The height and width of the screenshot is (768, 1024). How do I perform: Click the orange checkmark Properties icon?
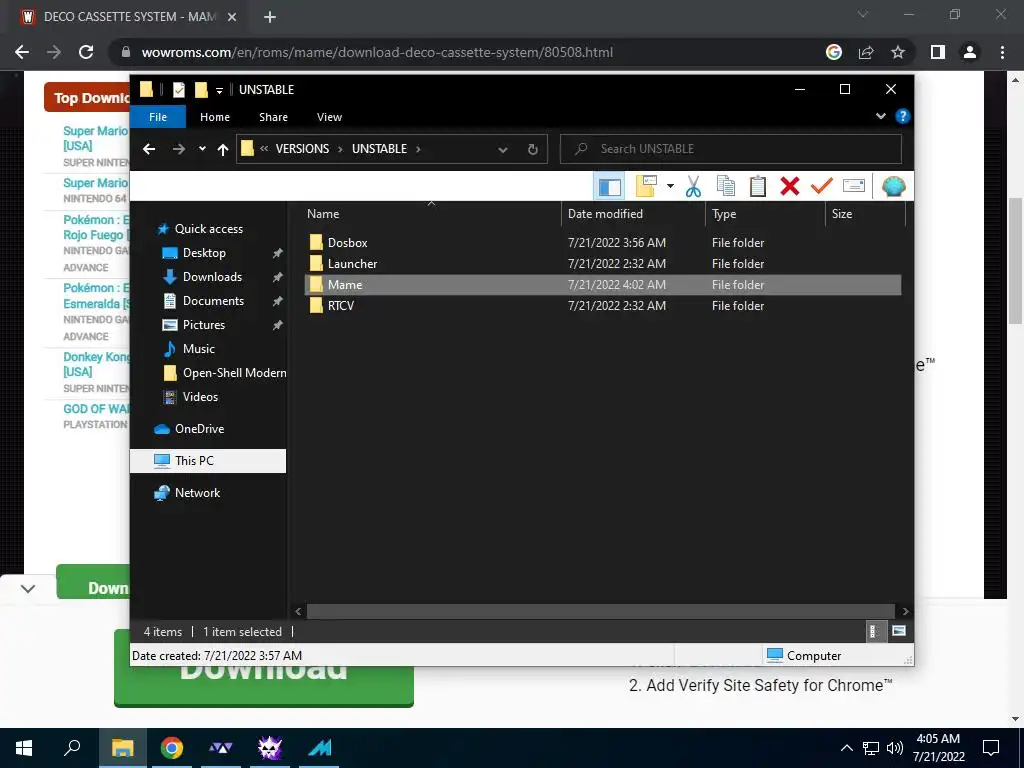click(x=822, y=187)
